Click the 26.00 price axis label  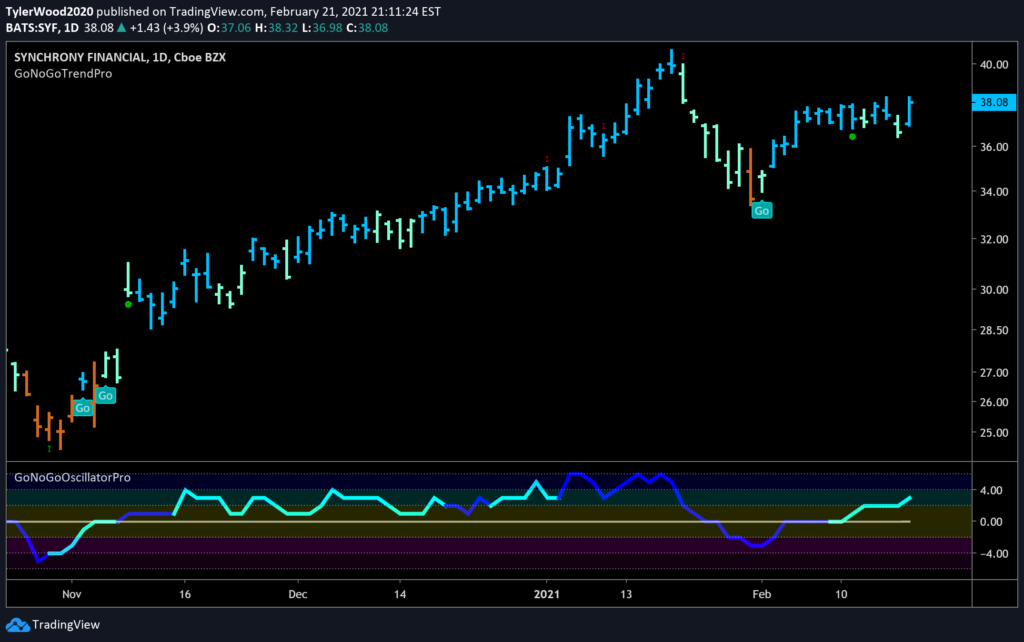pyautogui.click(x=993, y=402)
